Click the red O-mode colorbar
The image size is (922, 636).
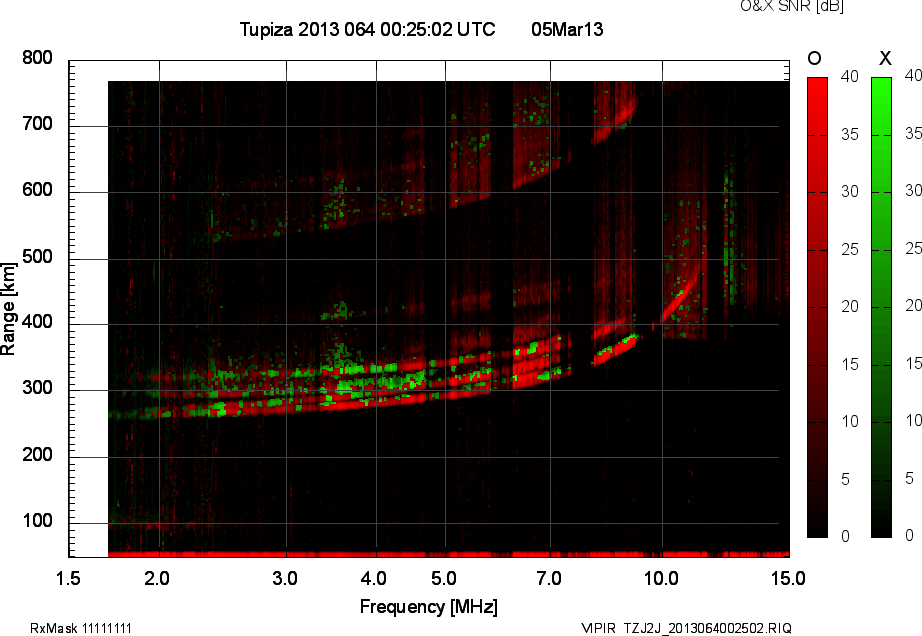[817, 307]
